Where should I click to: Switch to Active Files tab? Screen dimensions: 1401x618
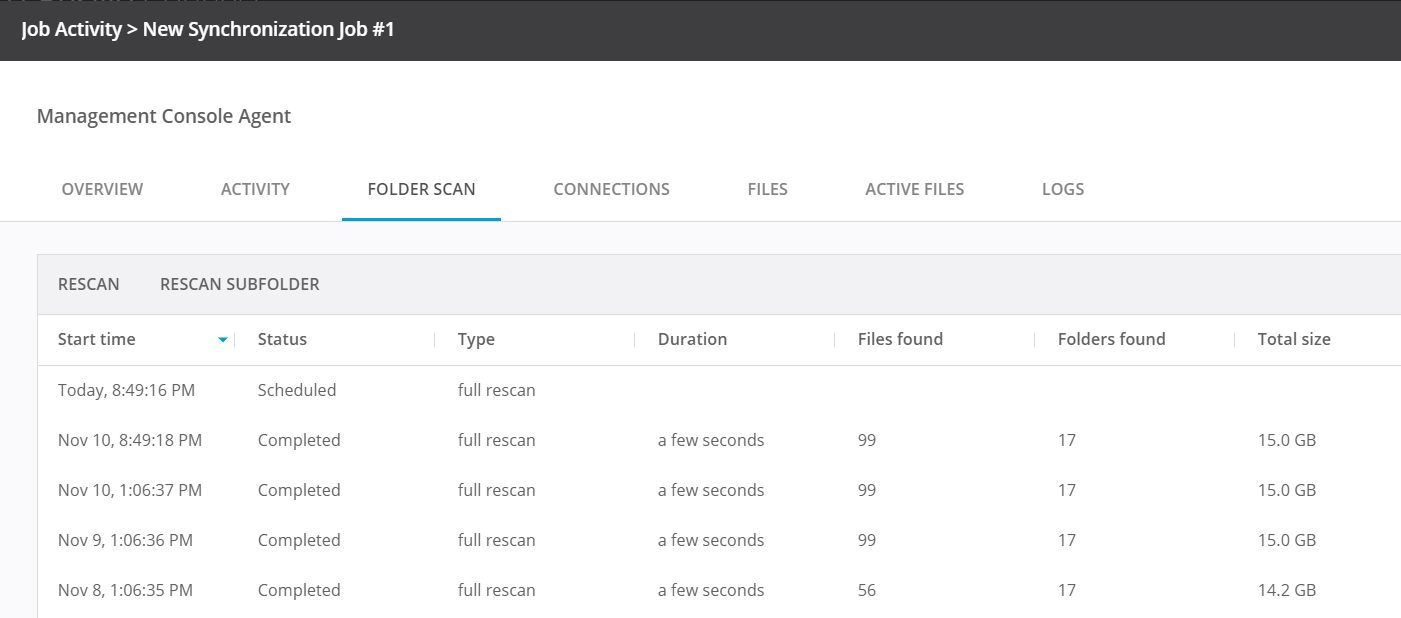[x=914, y=189]
